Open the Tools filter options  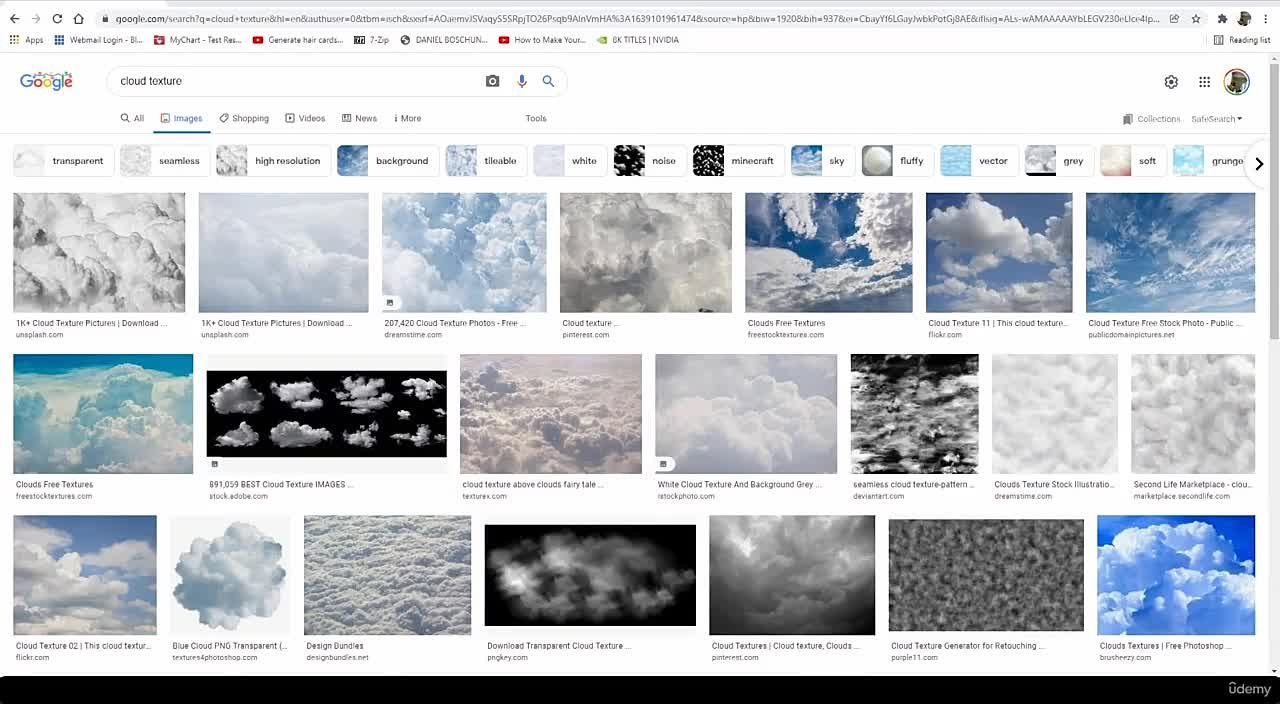coord(536,118)
